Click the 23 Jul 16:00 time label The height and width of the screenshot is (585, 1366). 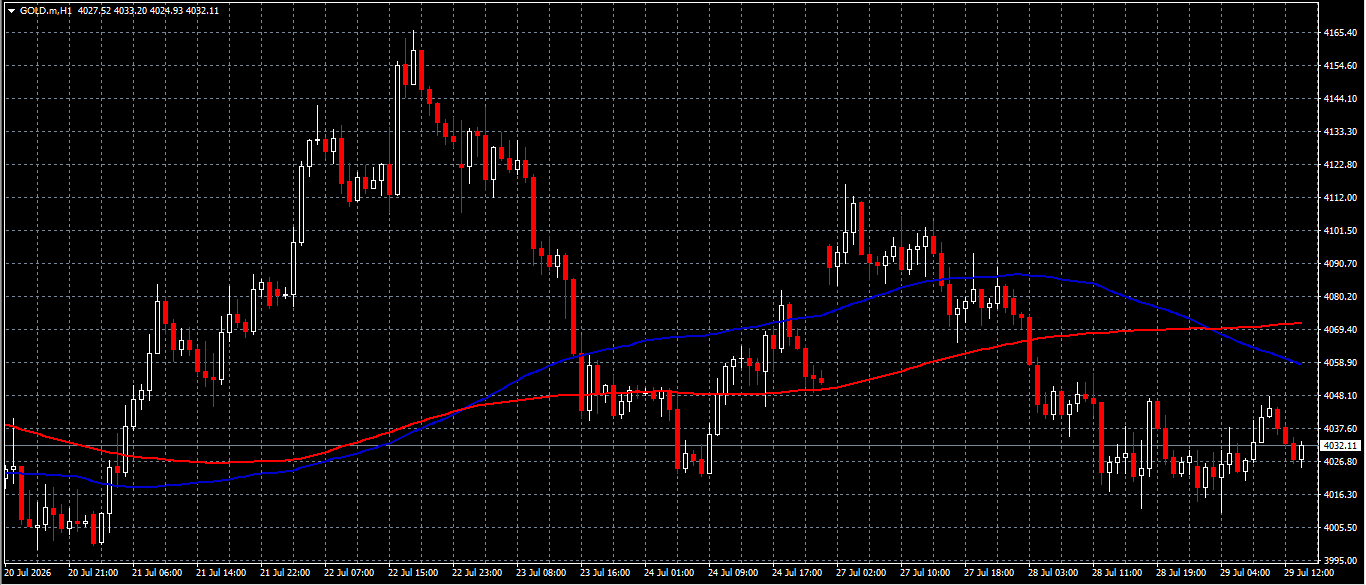[x=605, y=574]
